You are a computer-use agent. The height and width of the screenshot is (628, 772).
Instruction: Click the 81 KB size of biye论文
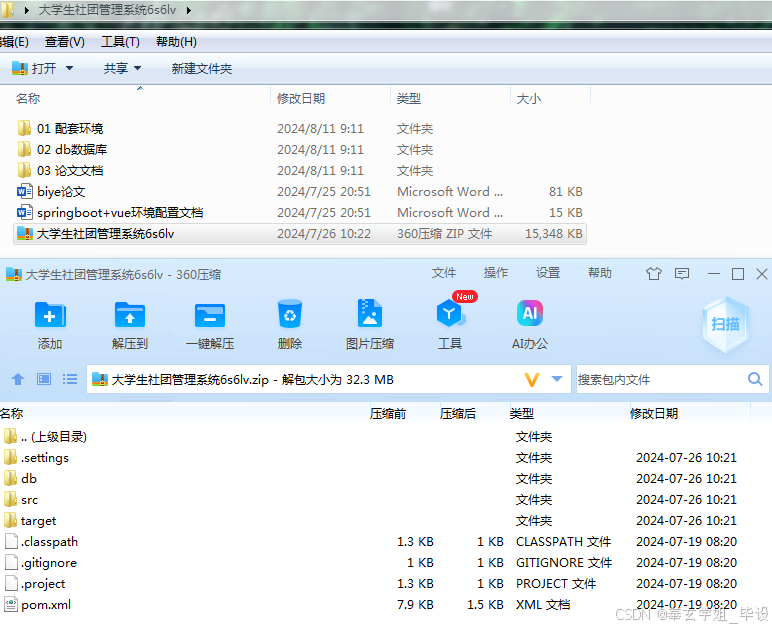566,191
